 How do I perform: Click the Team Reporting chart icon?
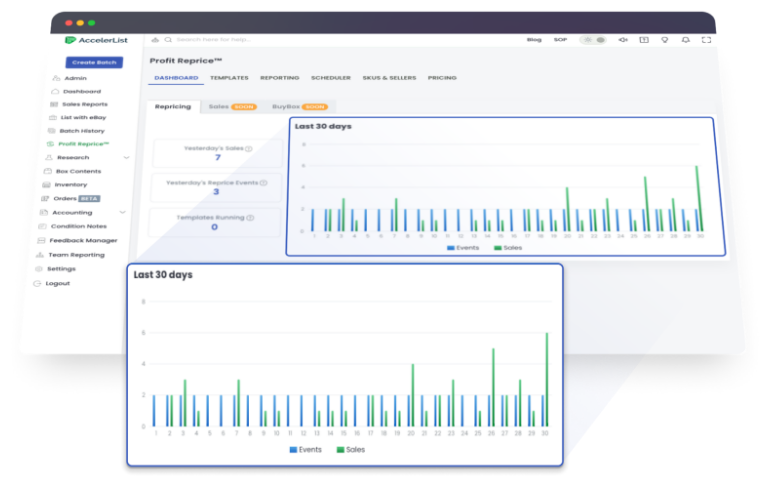[40, 255]
